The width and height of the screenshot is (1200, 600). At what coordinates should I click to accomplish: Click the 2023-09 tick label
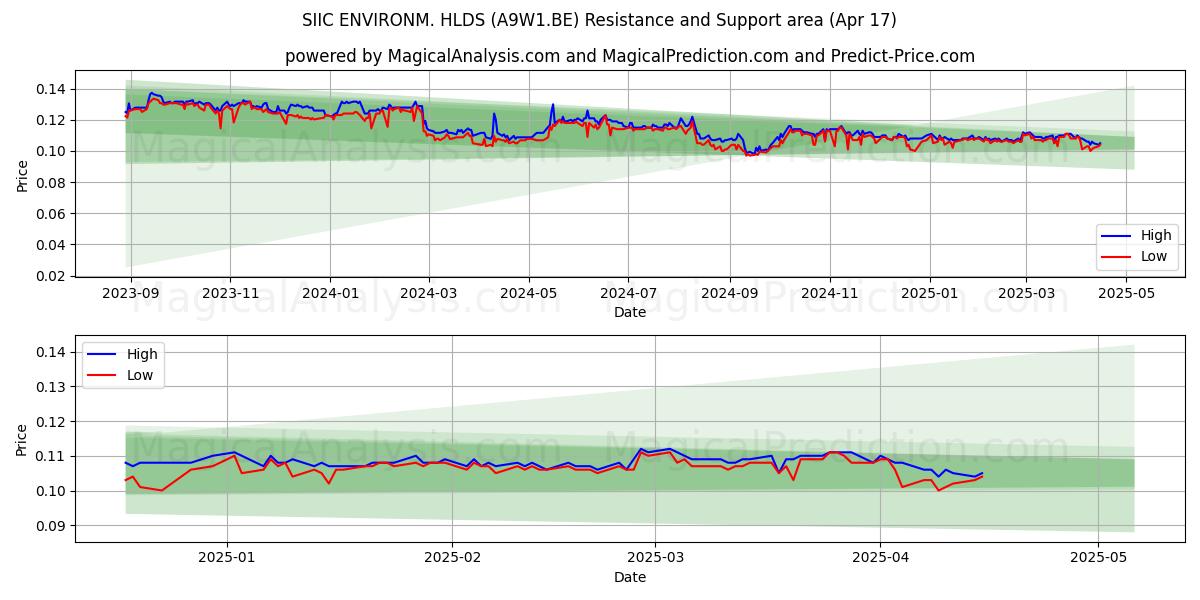[131, 293]
